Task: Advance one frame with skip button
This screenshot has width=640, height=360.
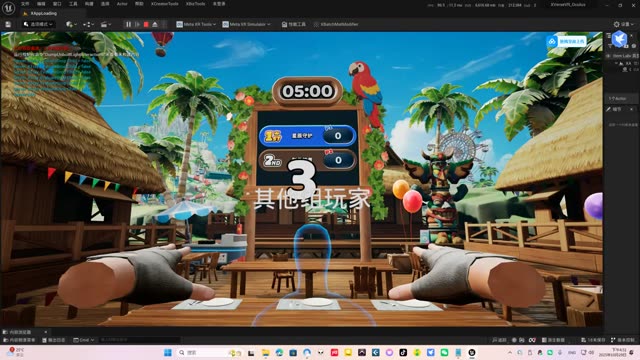Action: pyautogui.click(x=138, y=24)
